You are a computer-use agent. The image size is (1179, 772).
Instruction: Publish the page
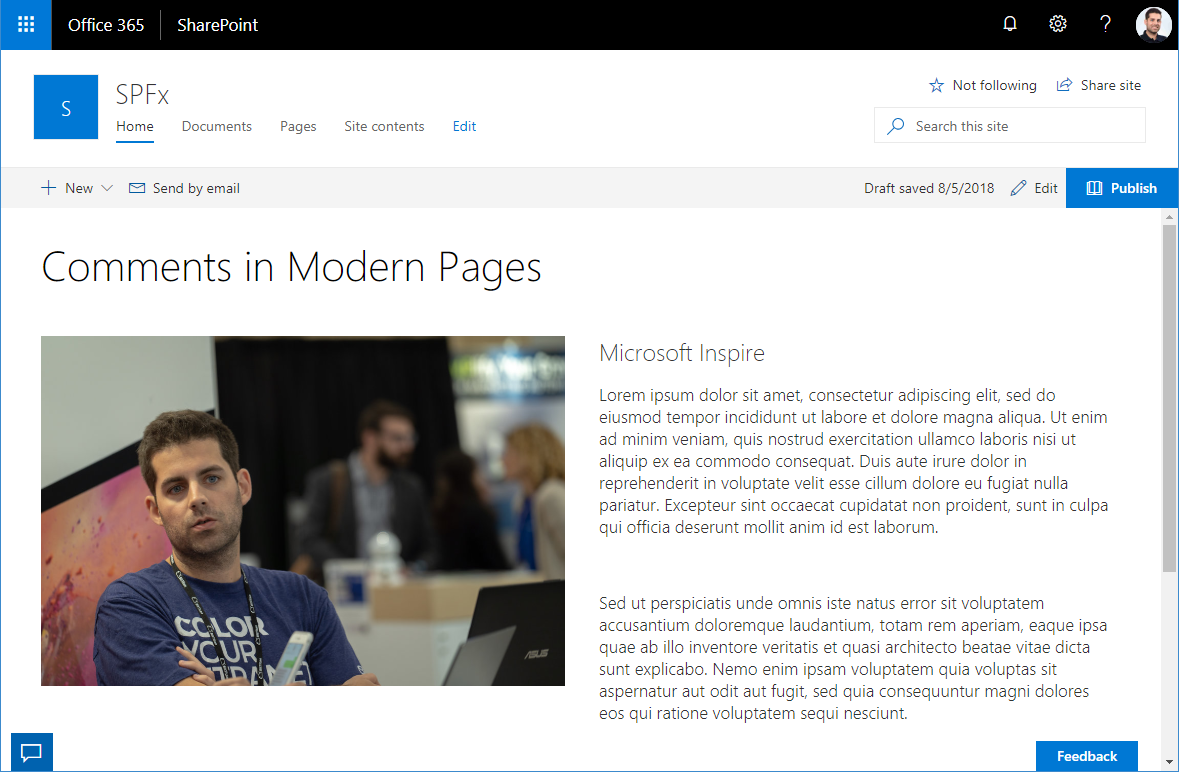point(1121,187)
